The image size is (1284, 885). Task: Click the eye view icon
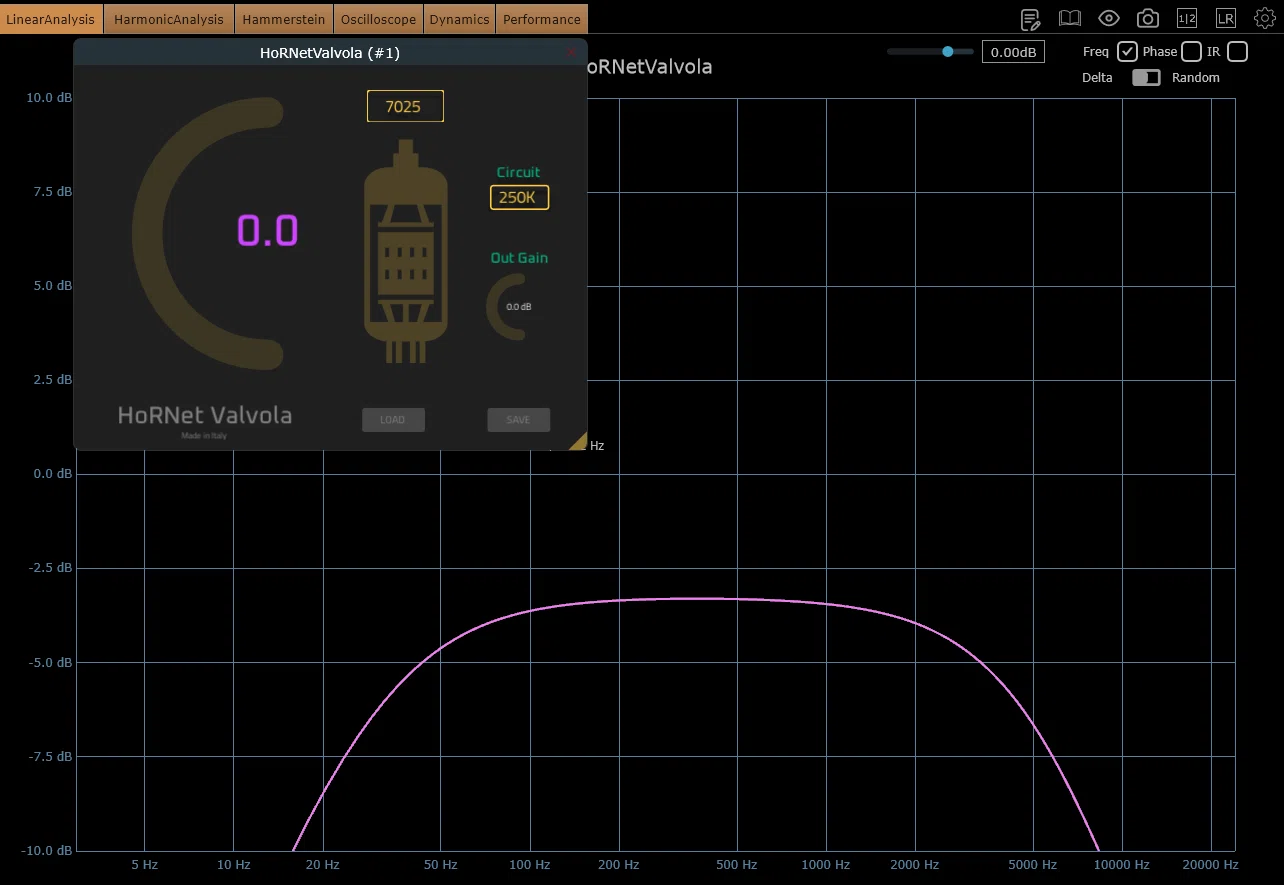1109,19
